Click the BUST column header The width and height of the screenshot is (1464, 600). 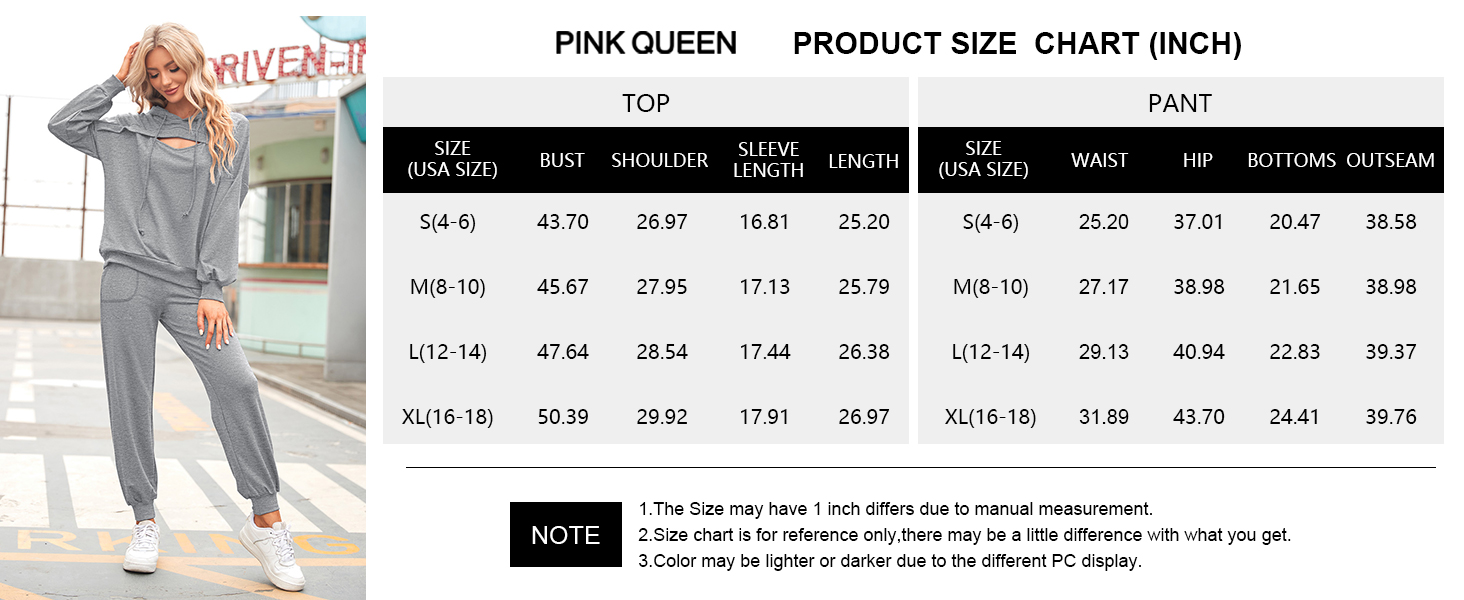click(x=562, y=160)
